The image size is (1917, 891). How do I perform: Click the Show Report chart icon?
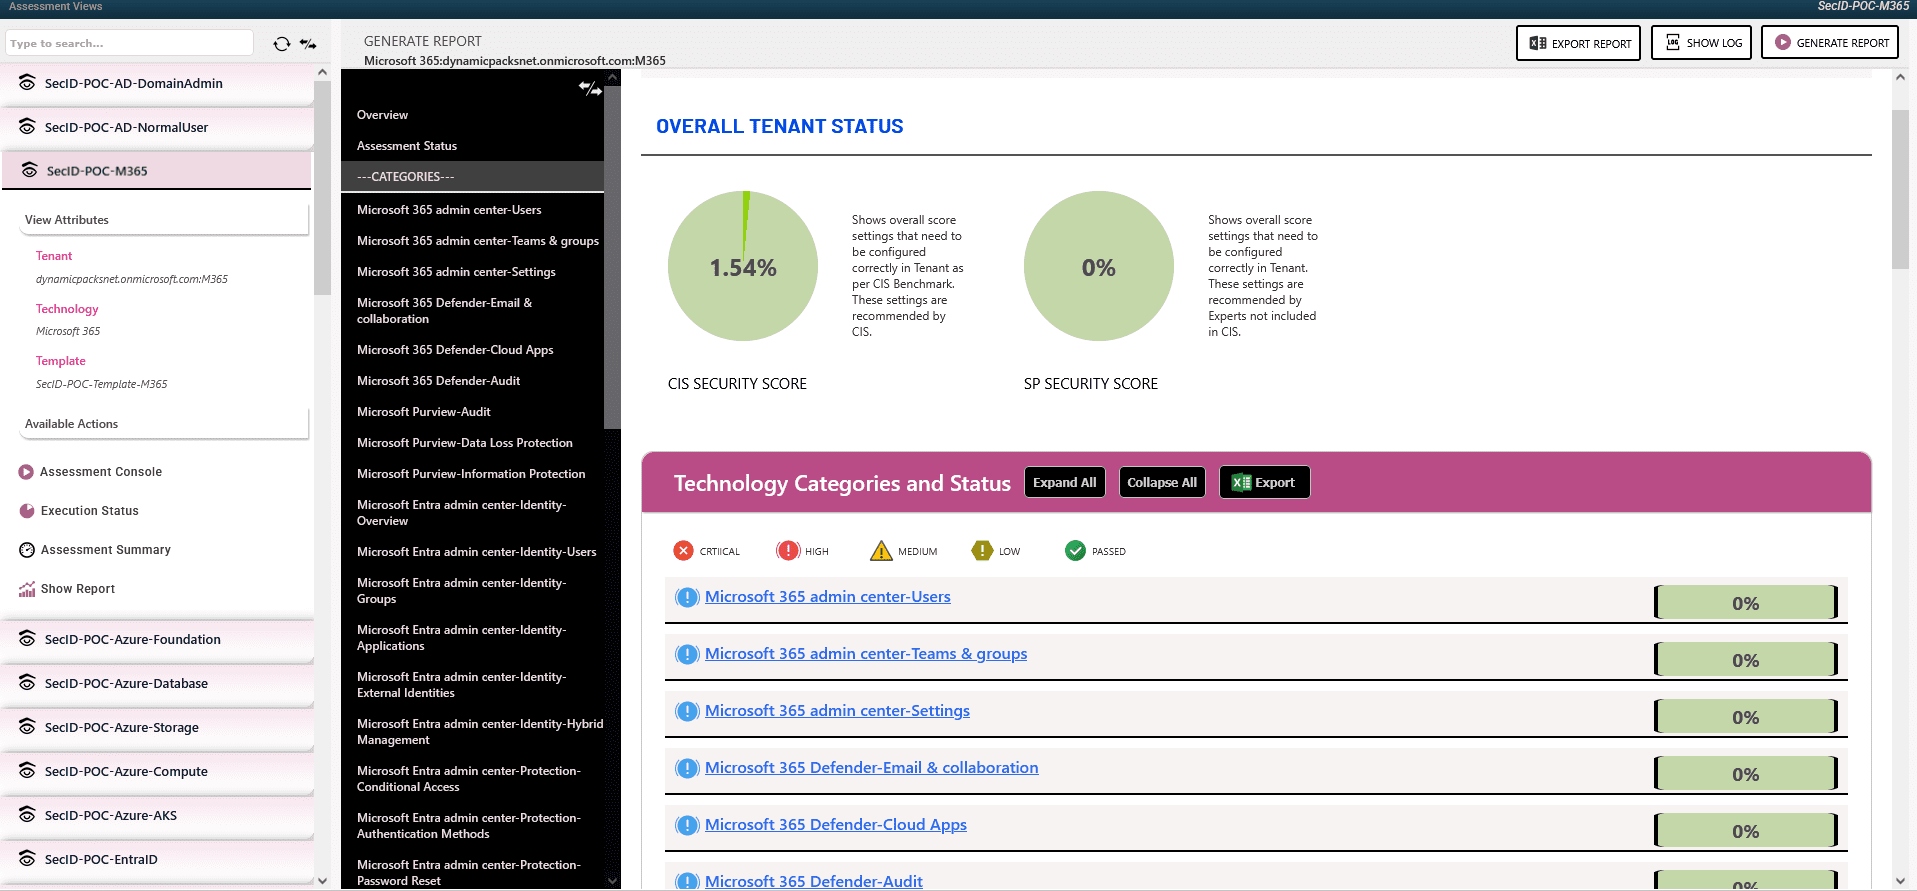pos(27,589)
